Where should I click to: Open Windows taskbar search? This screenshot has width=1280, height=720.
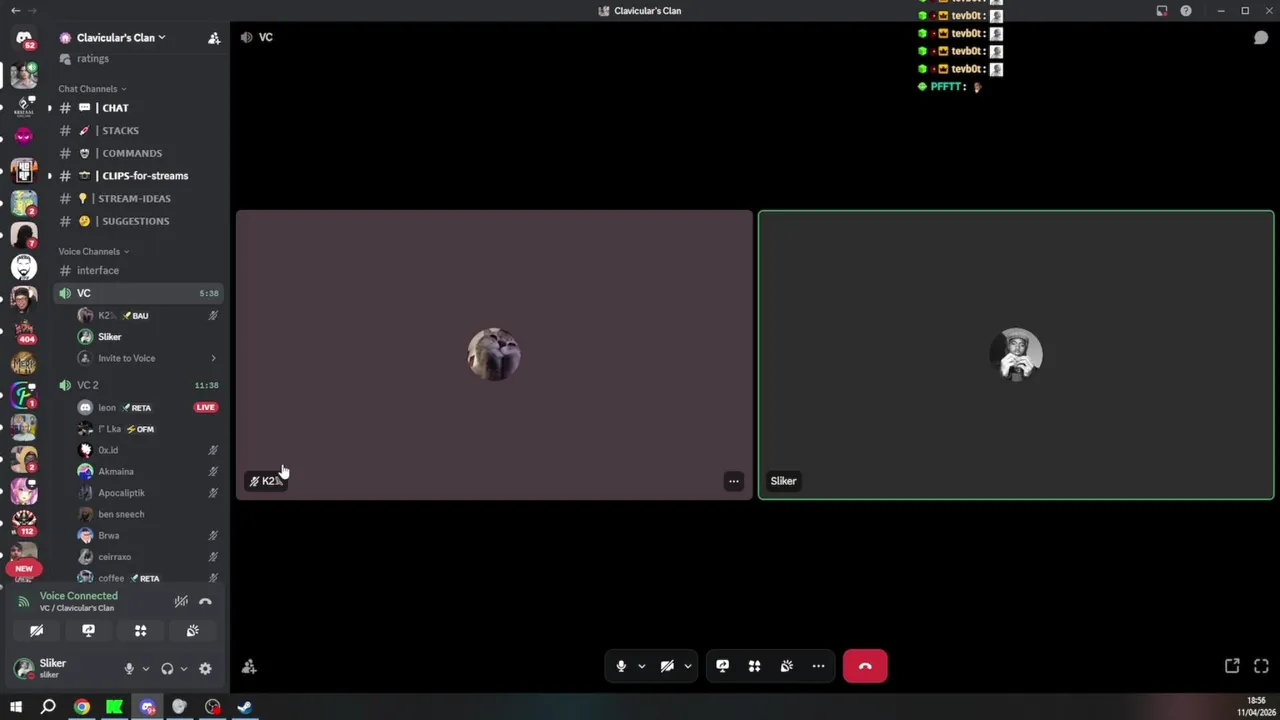pyautogui.click(x=48, y=707)
